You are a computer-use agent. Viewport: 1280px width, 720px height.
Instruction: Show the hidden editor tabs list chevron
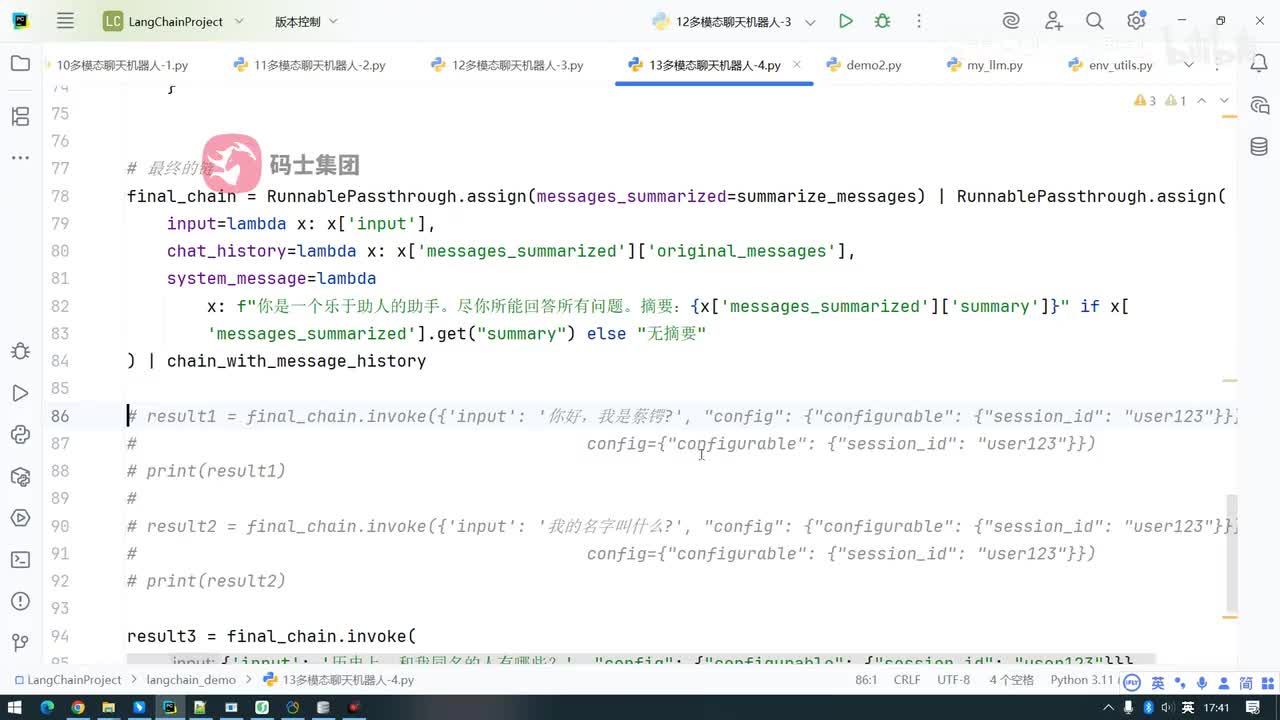click(x=1188, y=64)
